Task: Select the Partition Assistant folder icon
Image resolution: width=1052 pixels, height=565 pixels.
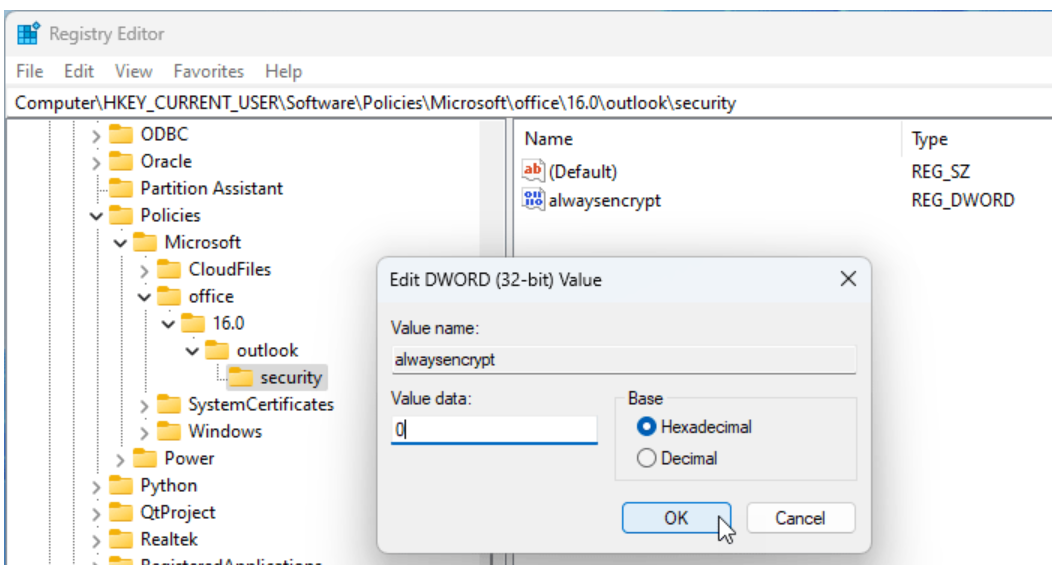Action: tap(121, 188)
